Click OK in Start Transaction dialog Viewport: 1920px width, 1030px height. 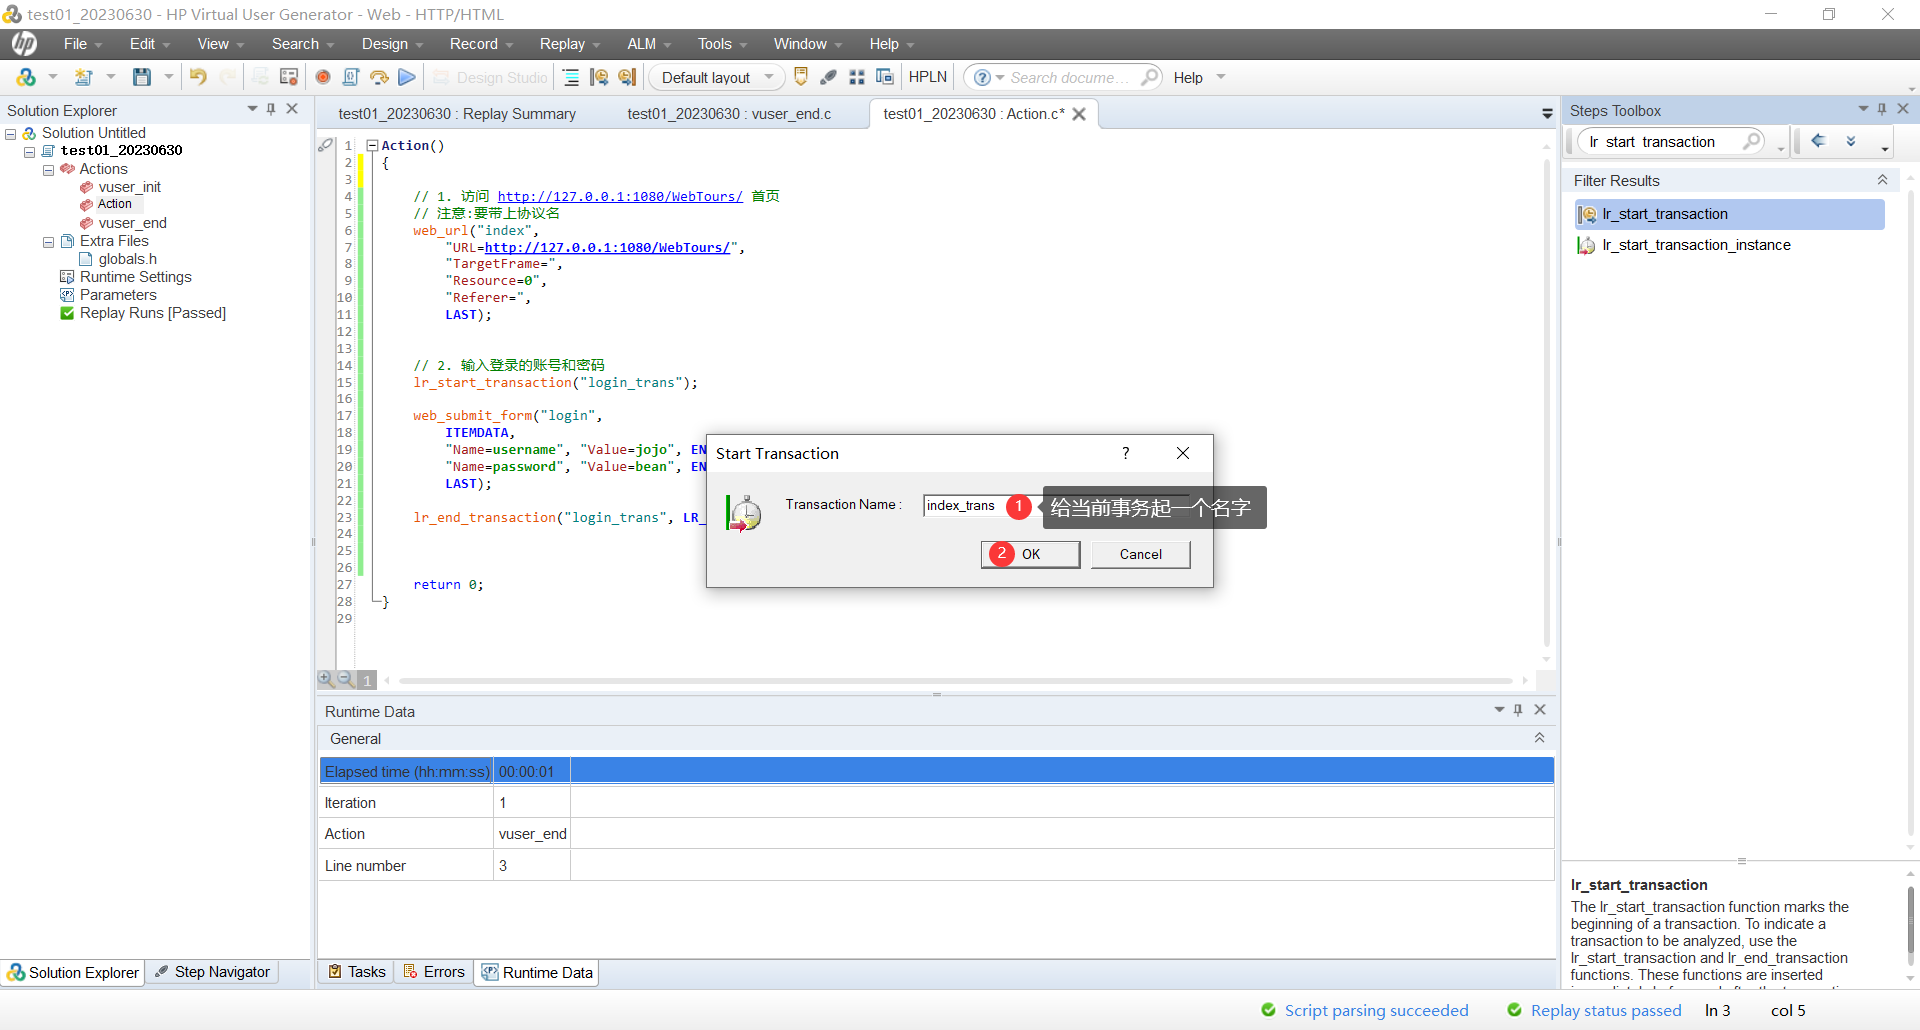[x=1031, y=554]
